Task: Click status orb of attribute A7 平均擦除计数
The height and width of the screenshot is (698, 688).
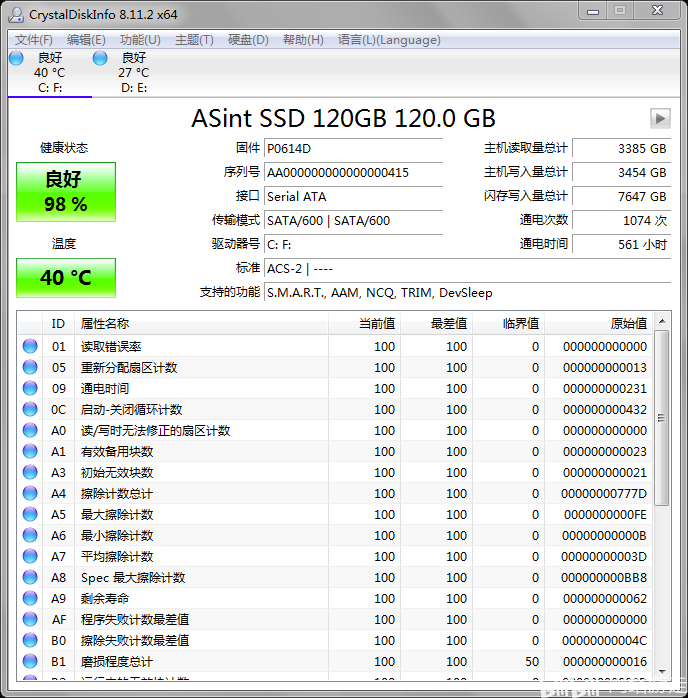Action: coord(30,556)
